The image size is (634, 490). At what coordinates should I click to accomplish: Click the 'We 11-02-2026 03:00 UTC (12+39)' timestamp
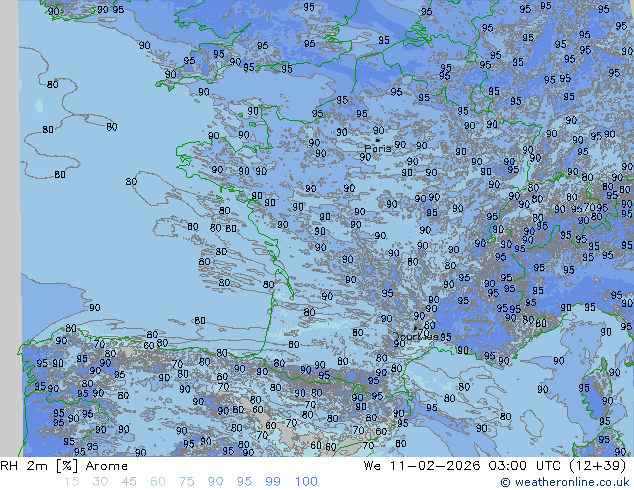pyautogui.click(x=495, y=466)
